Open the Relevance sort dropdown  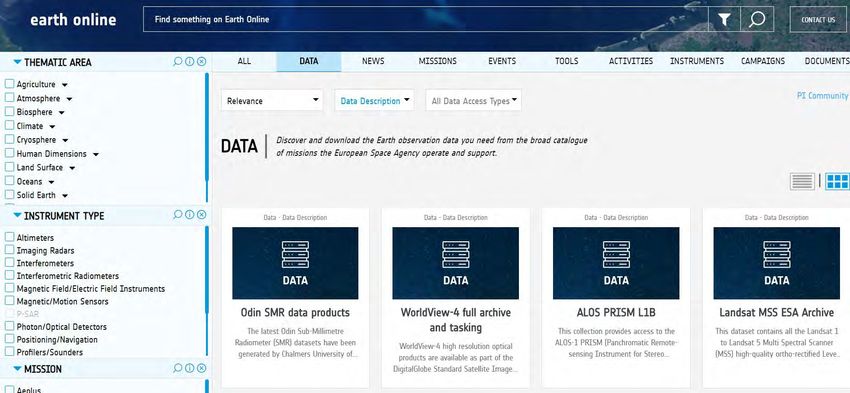click(x=272, y=100)
